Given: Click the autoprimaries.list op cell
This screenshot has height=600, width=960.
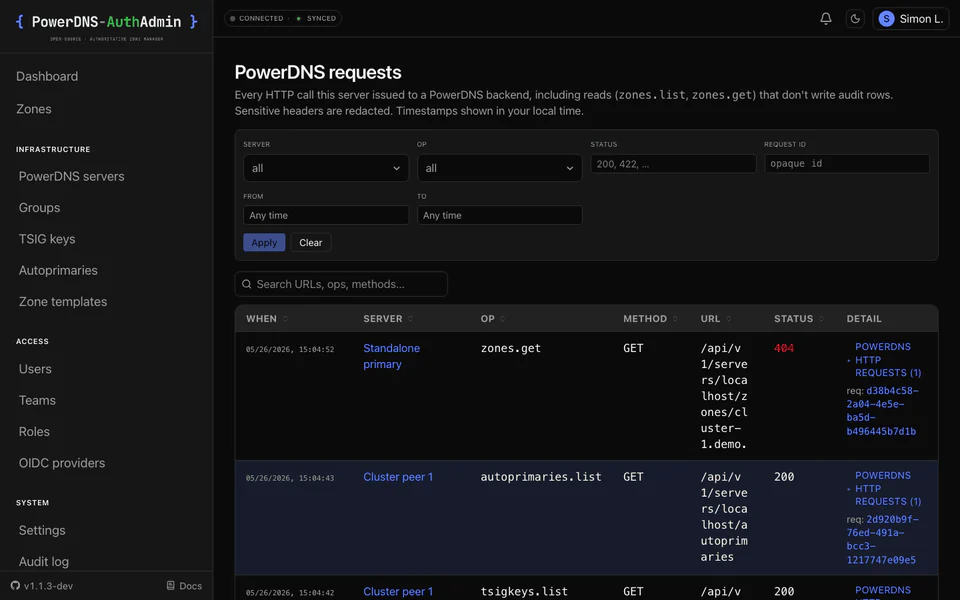Looking at the screenshot, I should pyautogui.click(x=541, y=477).
